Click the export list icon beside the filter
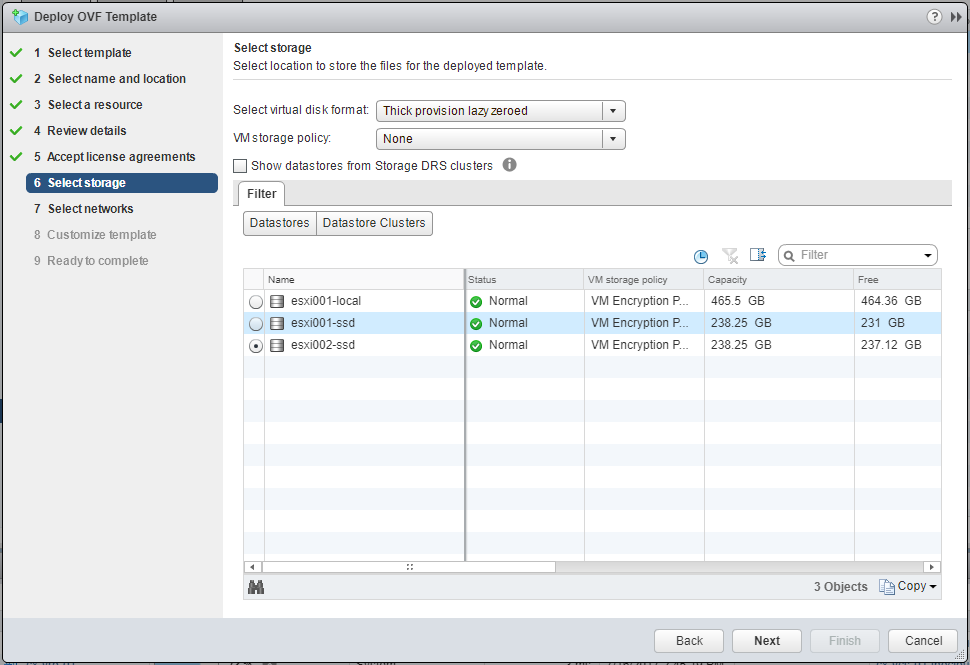 point(758,255)
